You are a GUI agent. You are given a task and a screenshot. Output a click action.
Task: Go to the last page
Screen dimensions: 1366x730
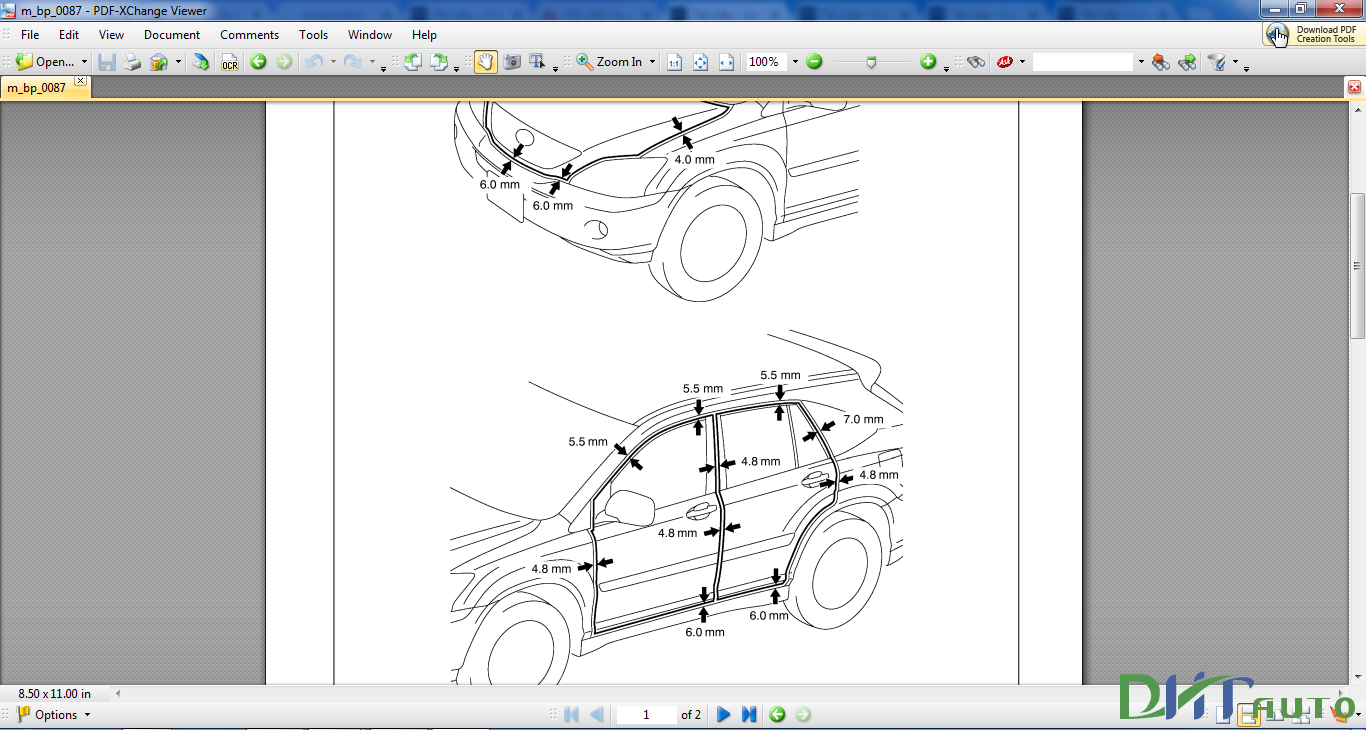click(x=749, y=715)
